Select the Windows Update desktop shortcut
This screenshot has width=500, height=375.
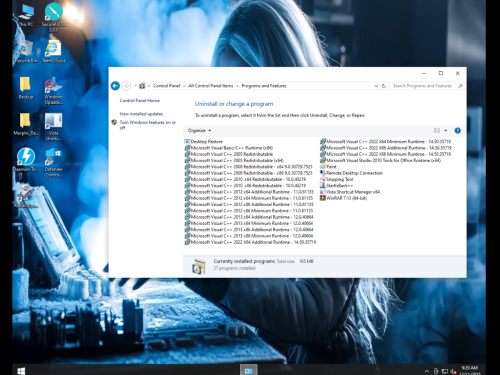point(53,91)
